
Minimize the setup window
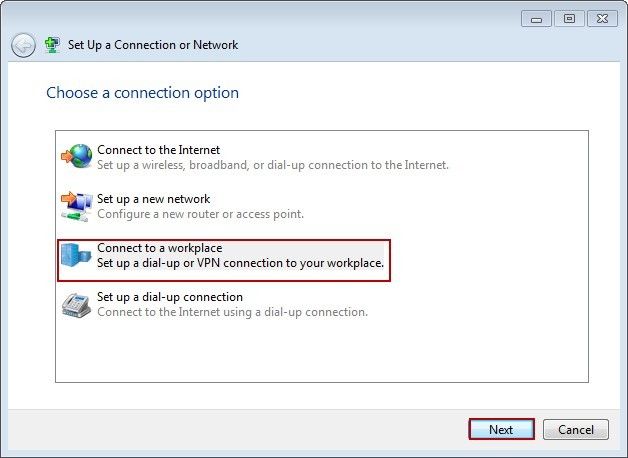click(x=537, y=19)
